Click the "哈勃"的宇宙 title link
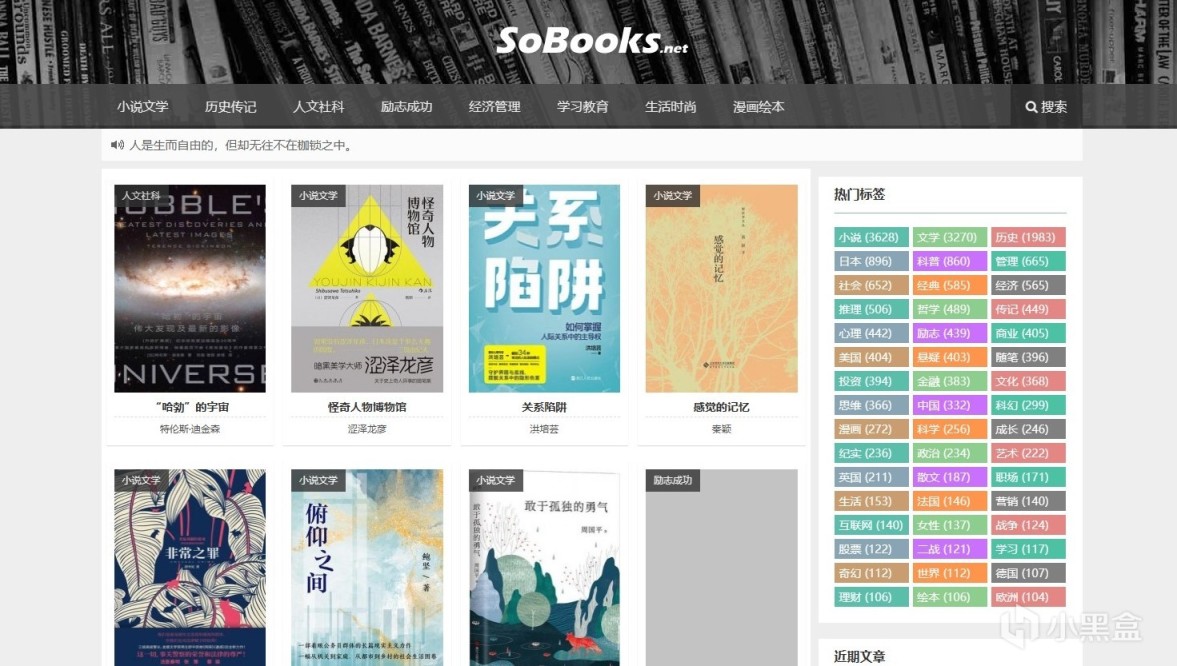This screenshot has height=666, width=1177. (192, 407)
